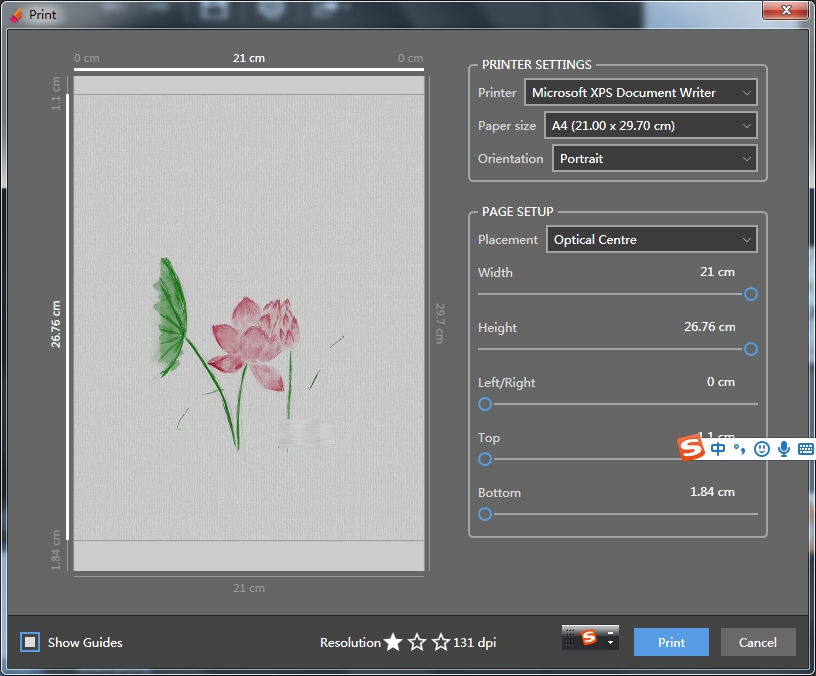This screenshot has width=816, height=676.
Task: Click the Width slider handle
Action: tap(751, 294)
